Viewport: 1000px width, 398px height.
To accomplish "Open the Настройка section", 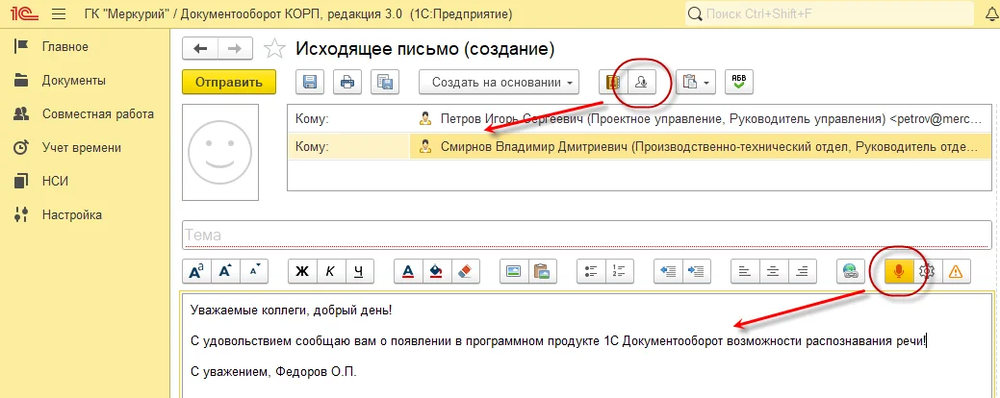I will point(72,215).
